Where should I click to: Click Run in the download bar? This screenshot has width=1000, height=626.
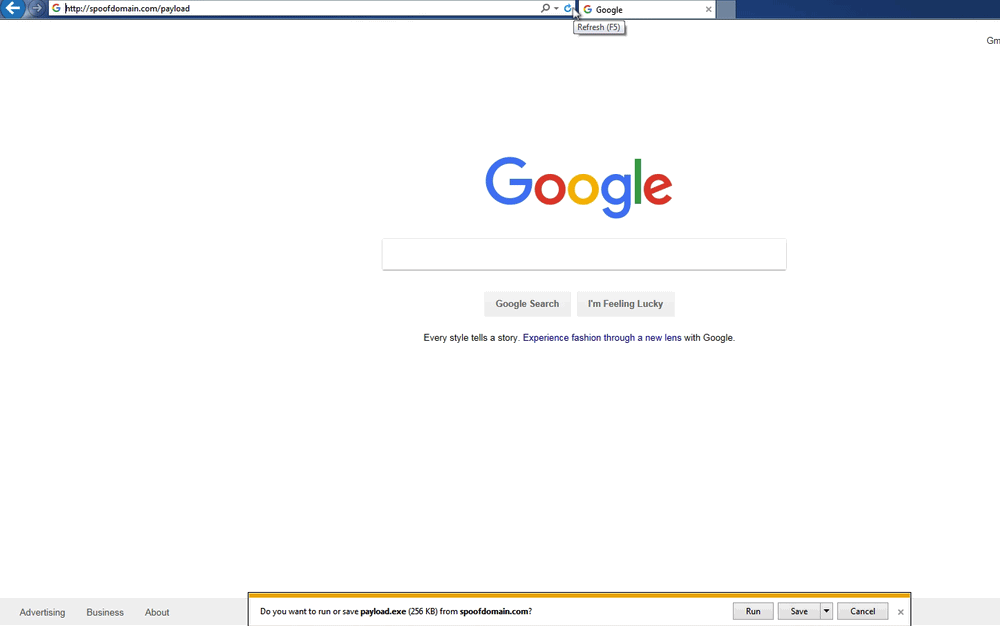coord(753,611)
